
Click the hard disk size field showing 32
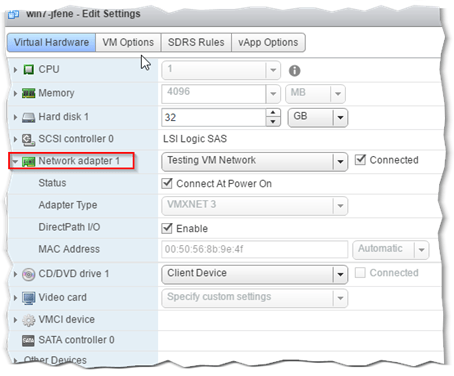pyautogui.click(x=214, y=117)
